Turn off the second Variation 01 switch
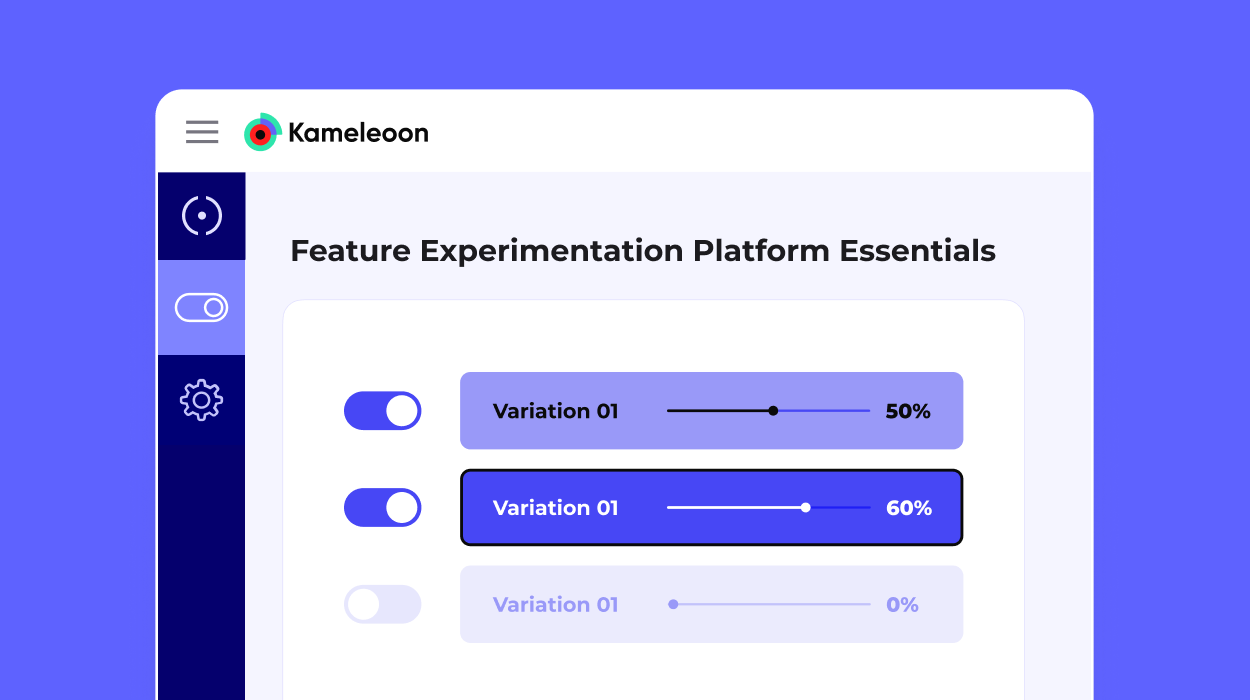Screen dimensions: 1250x700 pyautogui.click(x=382, y=507)
